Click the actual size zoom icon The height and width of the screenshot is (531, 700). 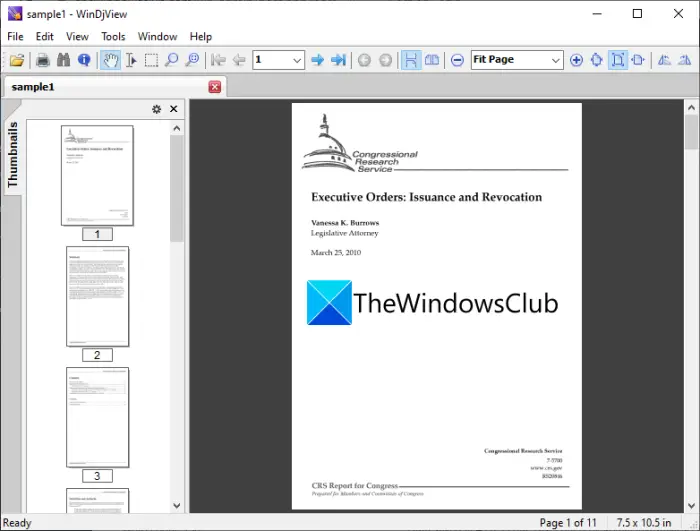click(597, 60)
